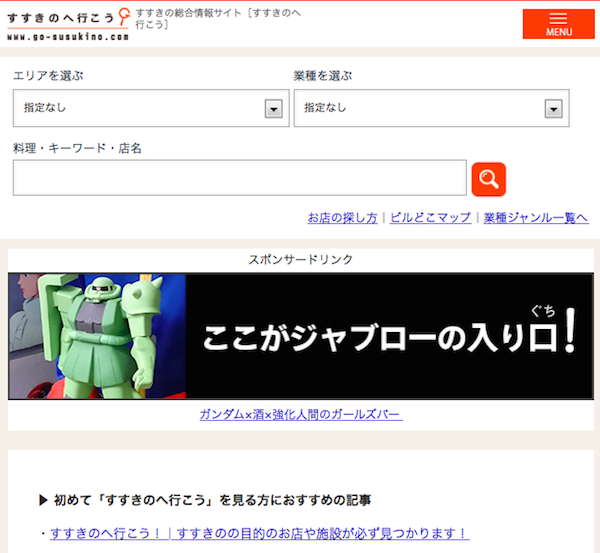Screen dimensions: 600x553
Task: Click the ▶ triangle beside 初めて heading
Action: pos(43,500)
